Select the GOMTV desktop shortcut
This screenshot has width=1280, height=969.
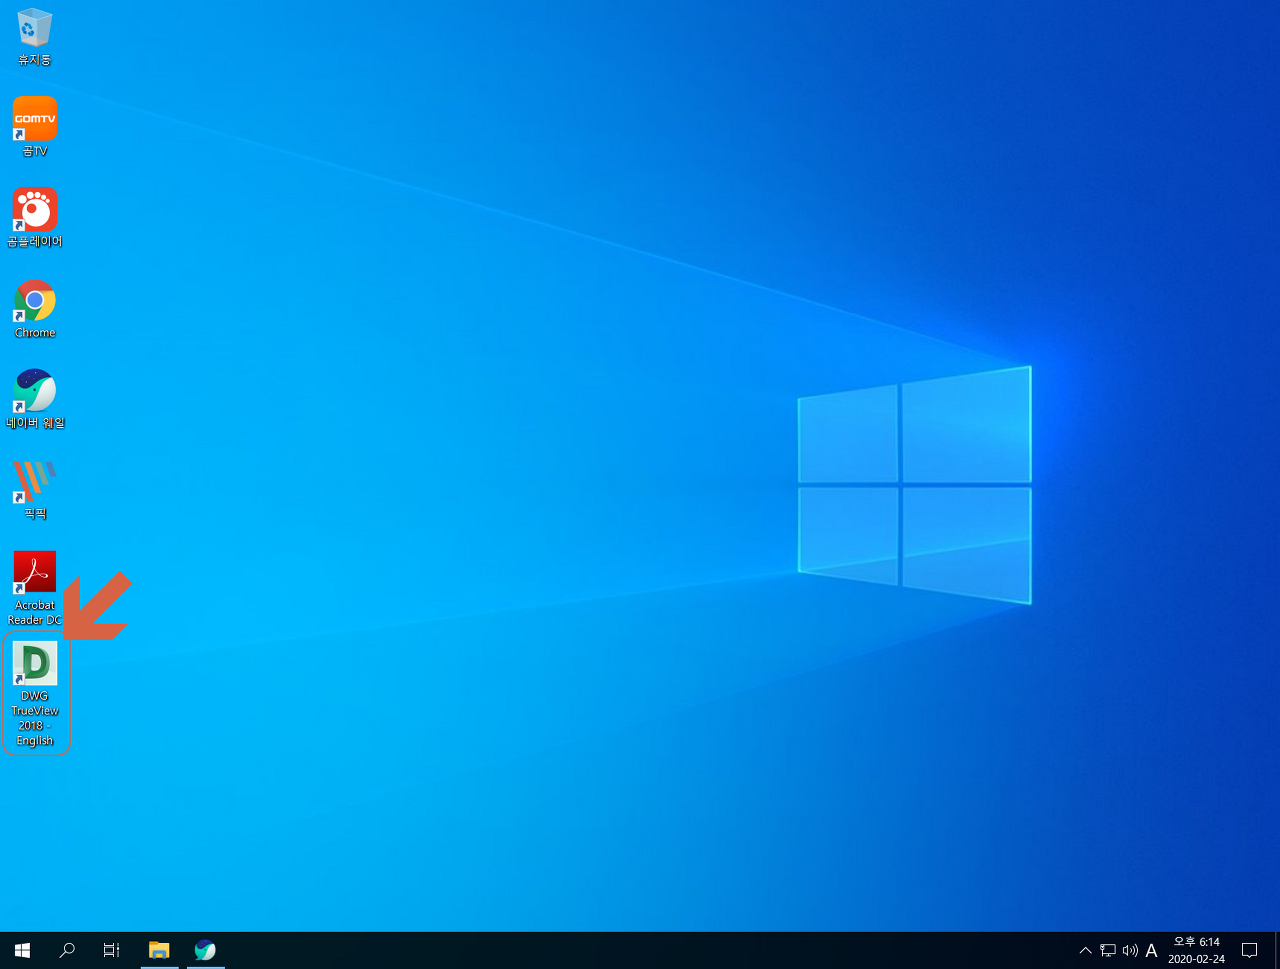35,127
